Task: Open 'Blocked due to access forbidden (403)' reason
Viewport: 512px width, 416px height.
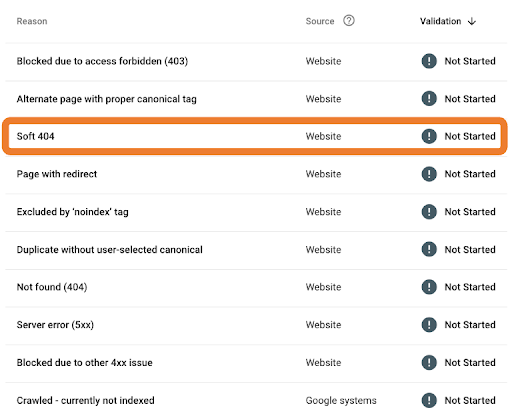Action: (102, 61)
